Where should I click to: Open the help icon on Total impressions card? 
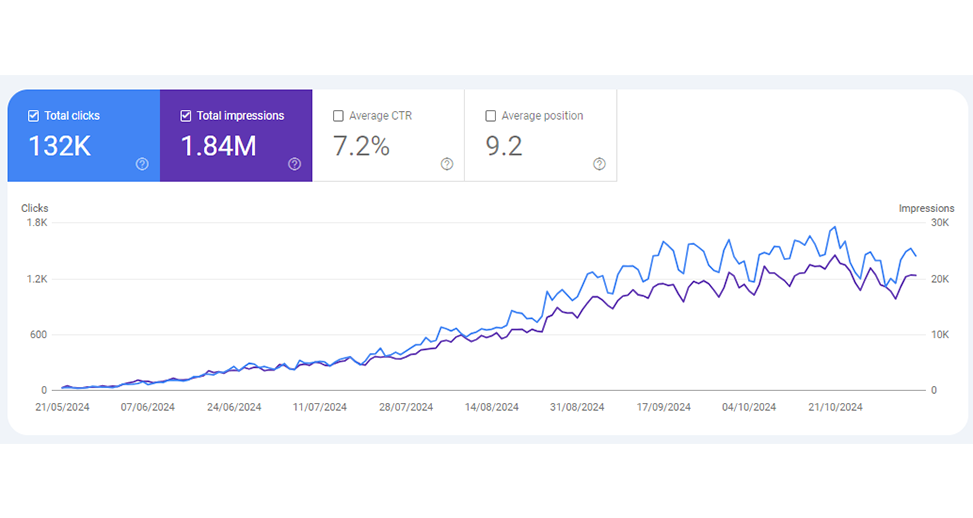294,164
